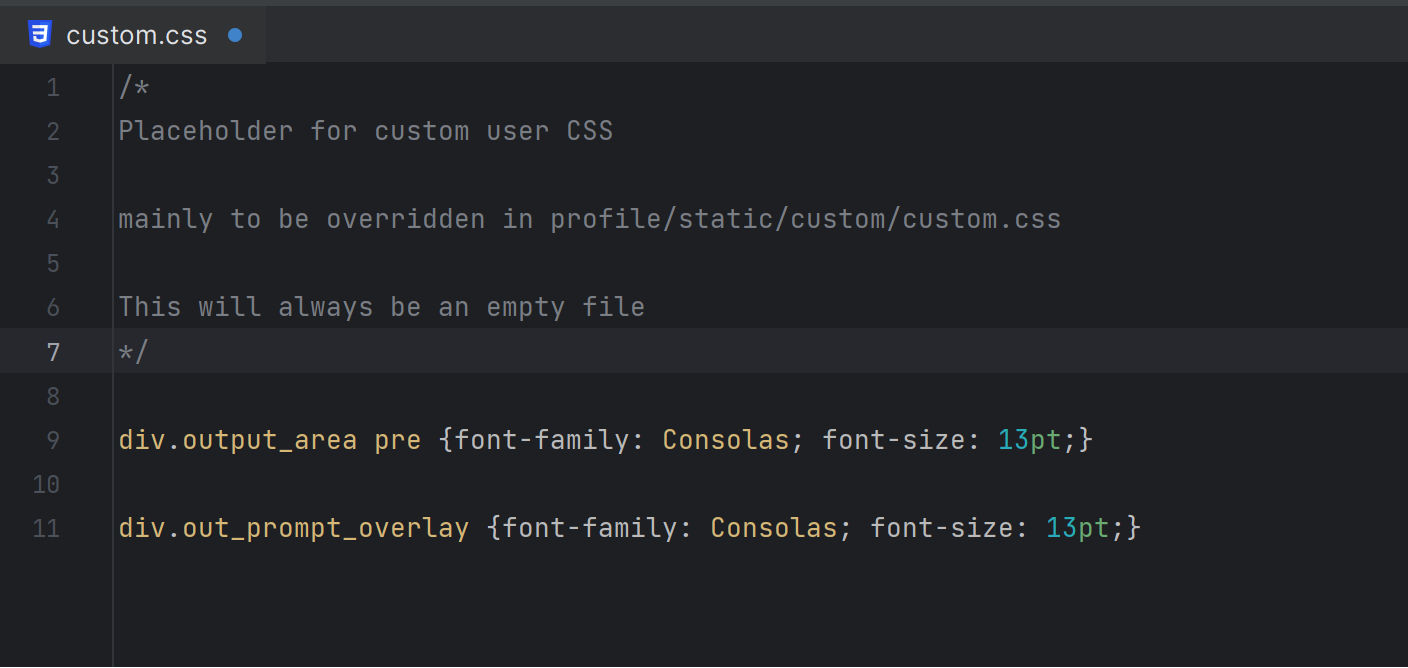1408x668 pixels.
Task: Click line number 11 in the gutter
Action: 47,528
